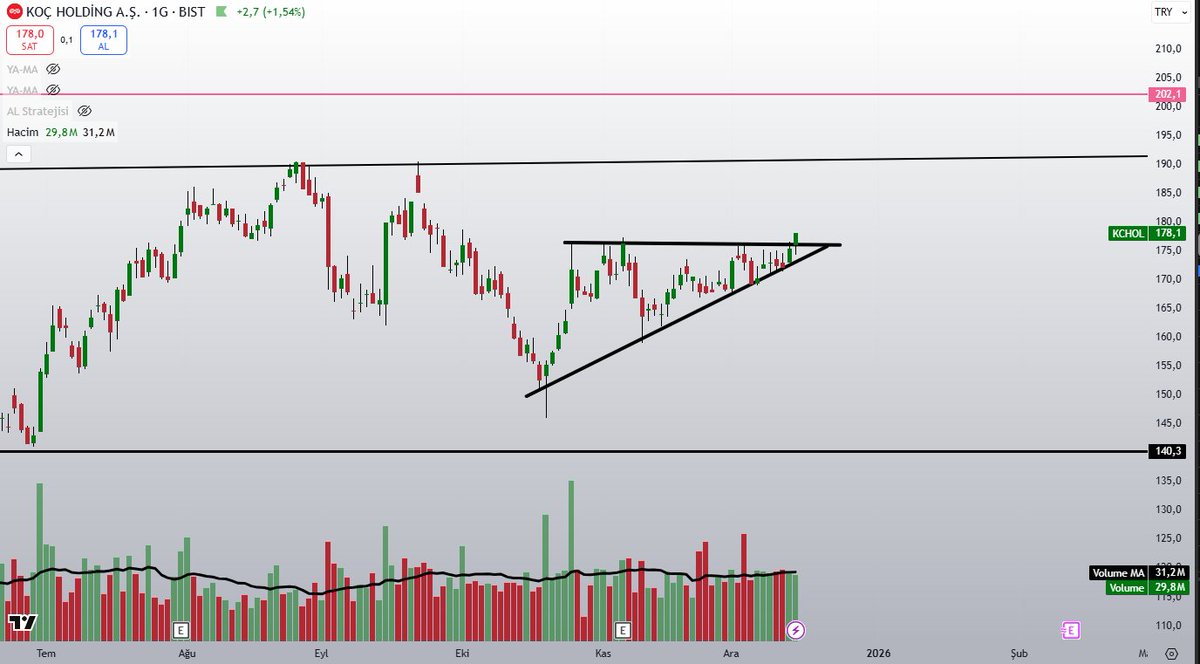Collapse the indicator legend with the chevron
Screen dimensions: 1200x664
click(x=17, y=154)
